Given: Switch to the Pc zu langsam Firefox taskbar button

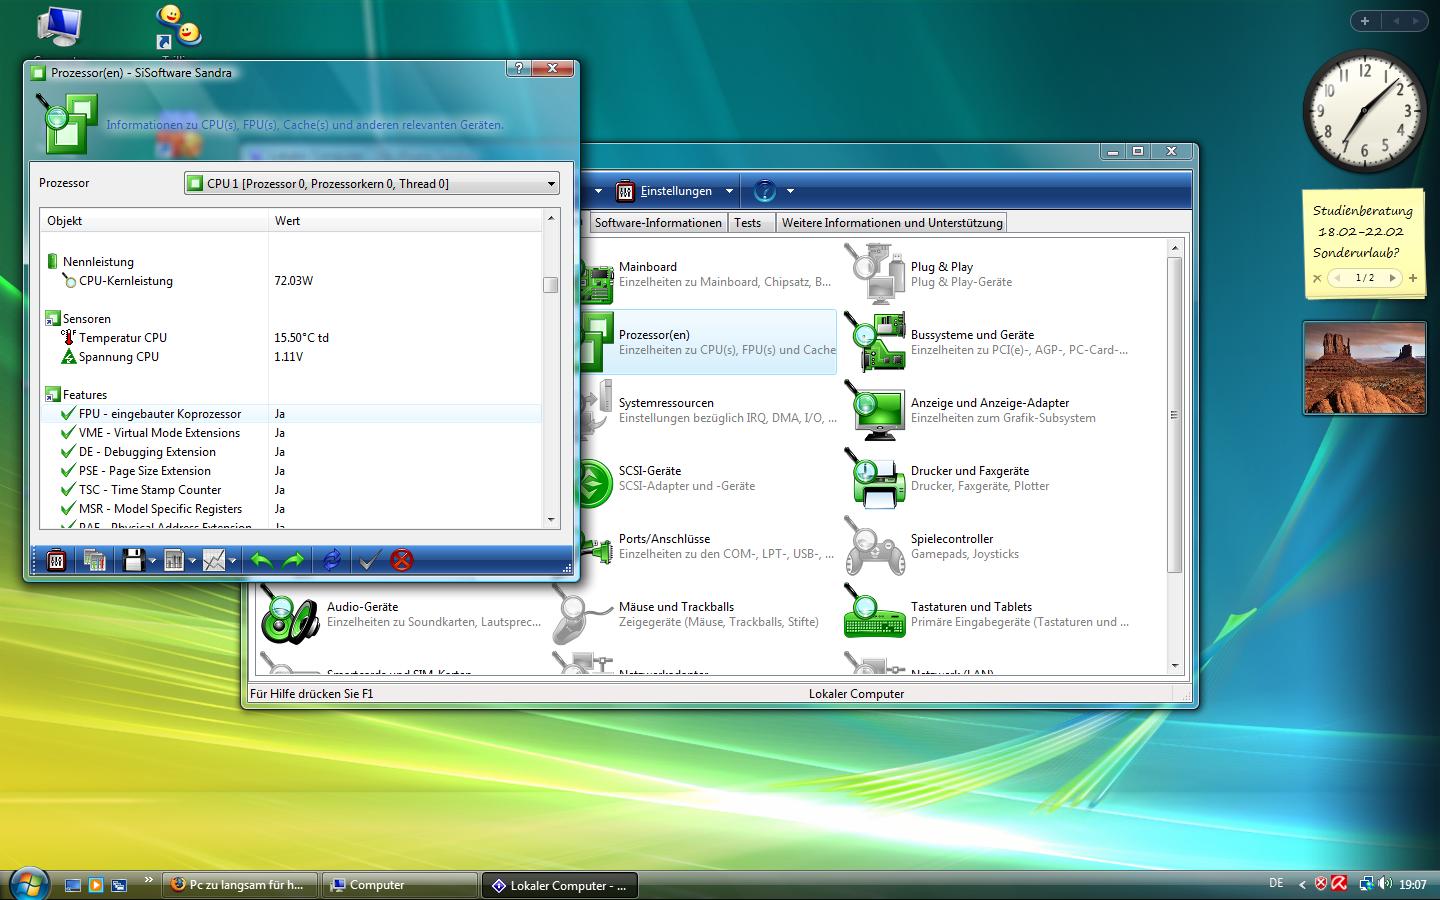Looking at the screenshot, I should coord(239,885).
